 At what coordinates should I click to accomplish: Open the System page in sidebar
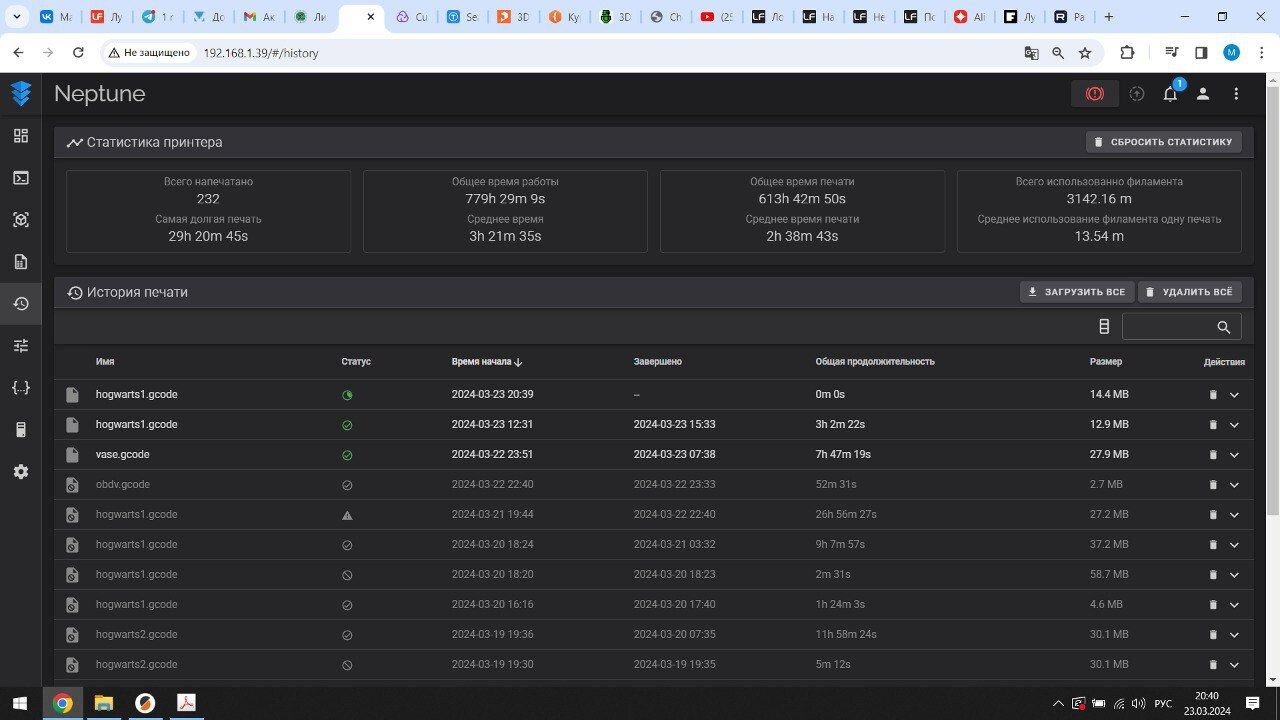[21, 430]
